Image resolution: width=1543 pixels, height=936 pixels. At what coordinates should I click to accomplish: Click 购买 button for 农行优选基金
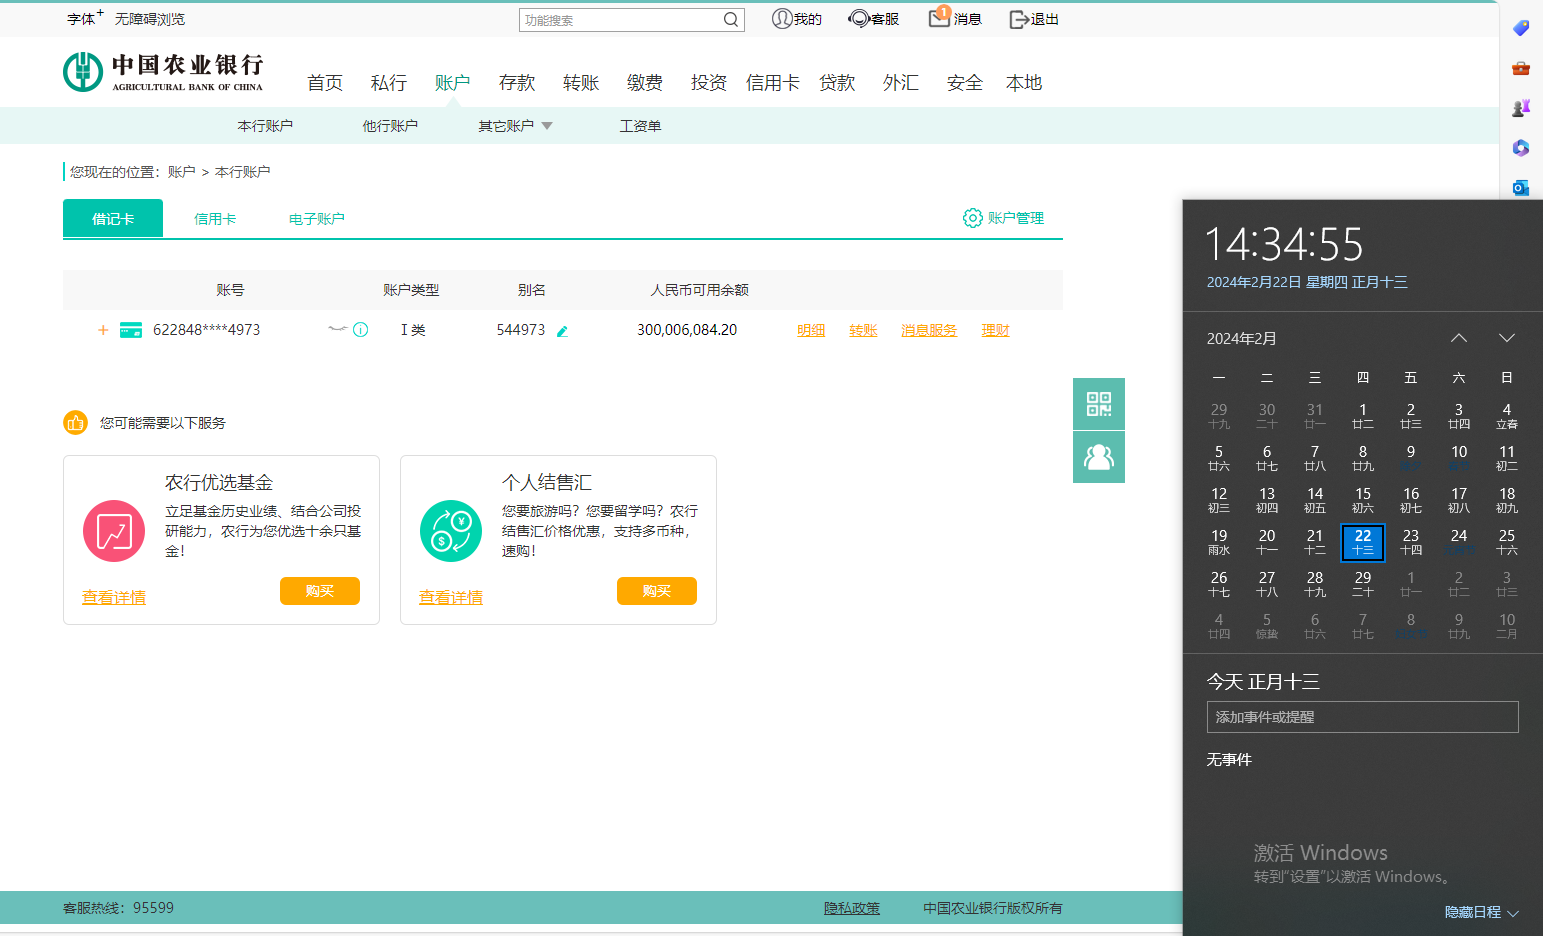click(319, 591)
